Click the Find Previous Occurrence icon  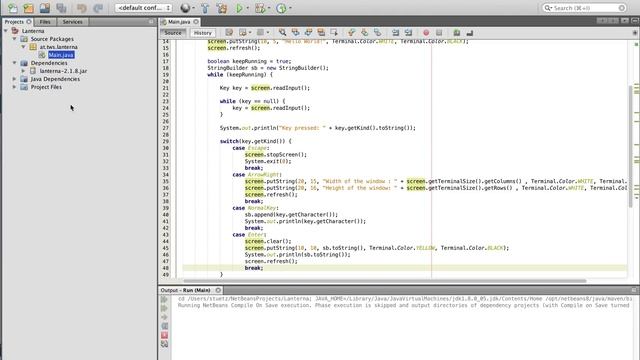point(295,33)
